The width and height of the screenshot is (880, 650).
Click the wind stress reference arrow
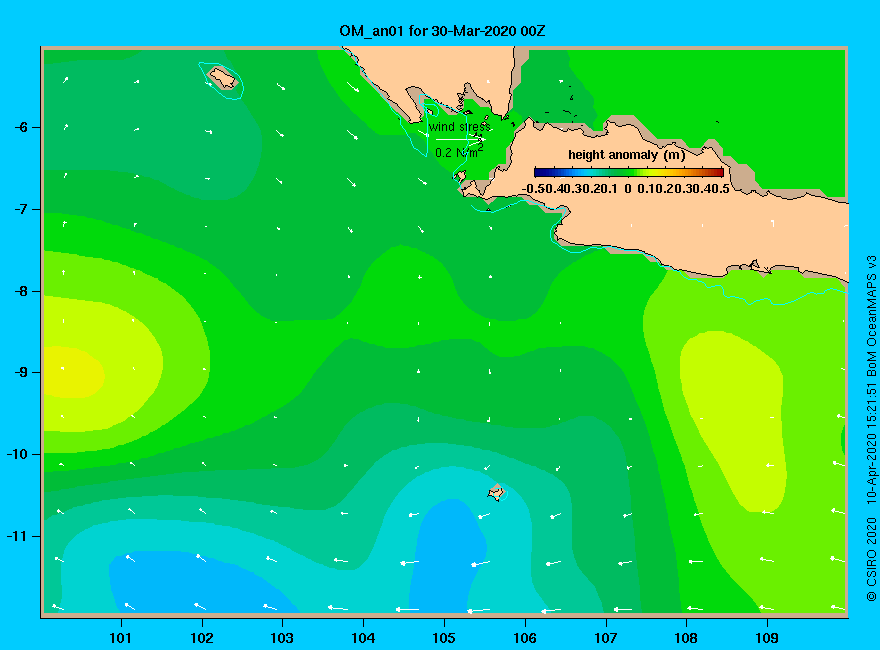[459, 139]
